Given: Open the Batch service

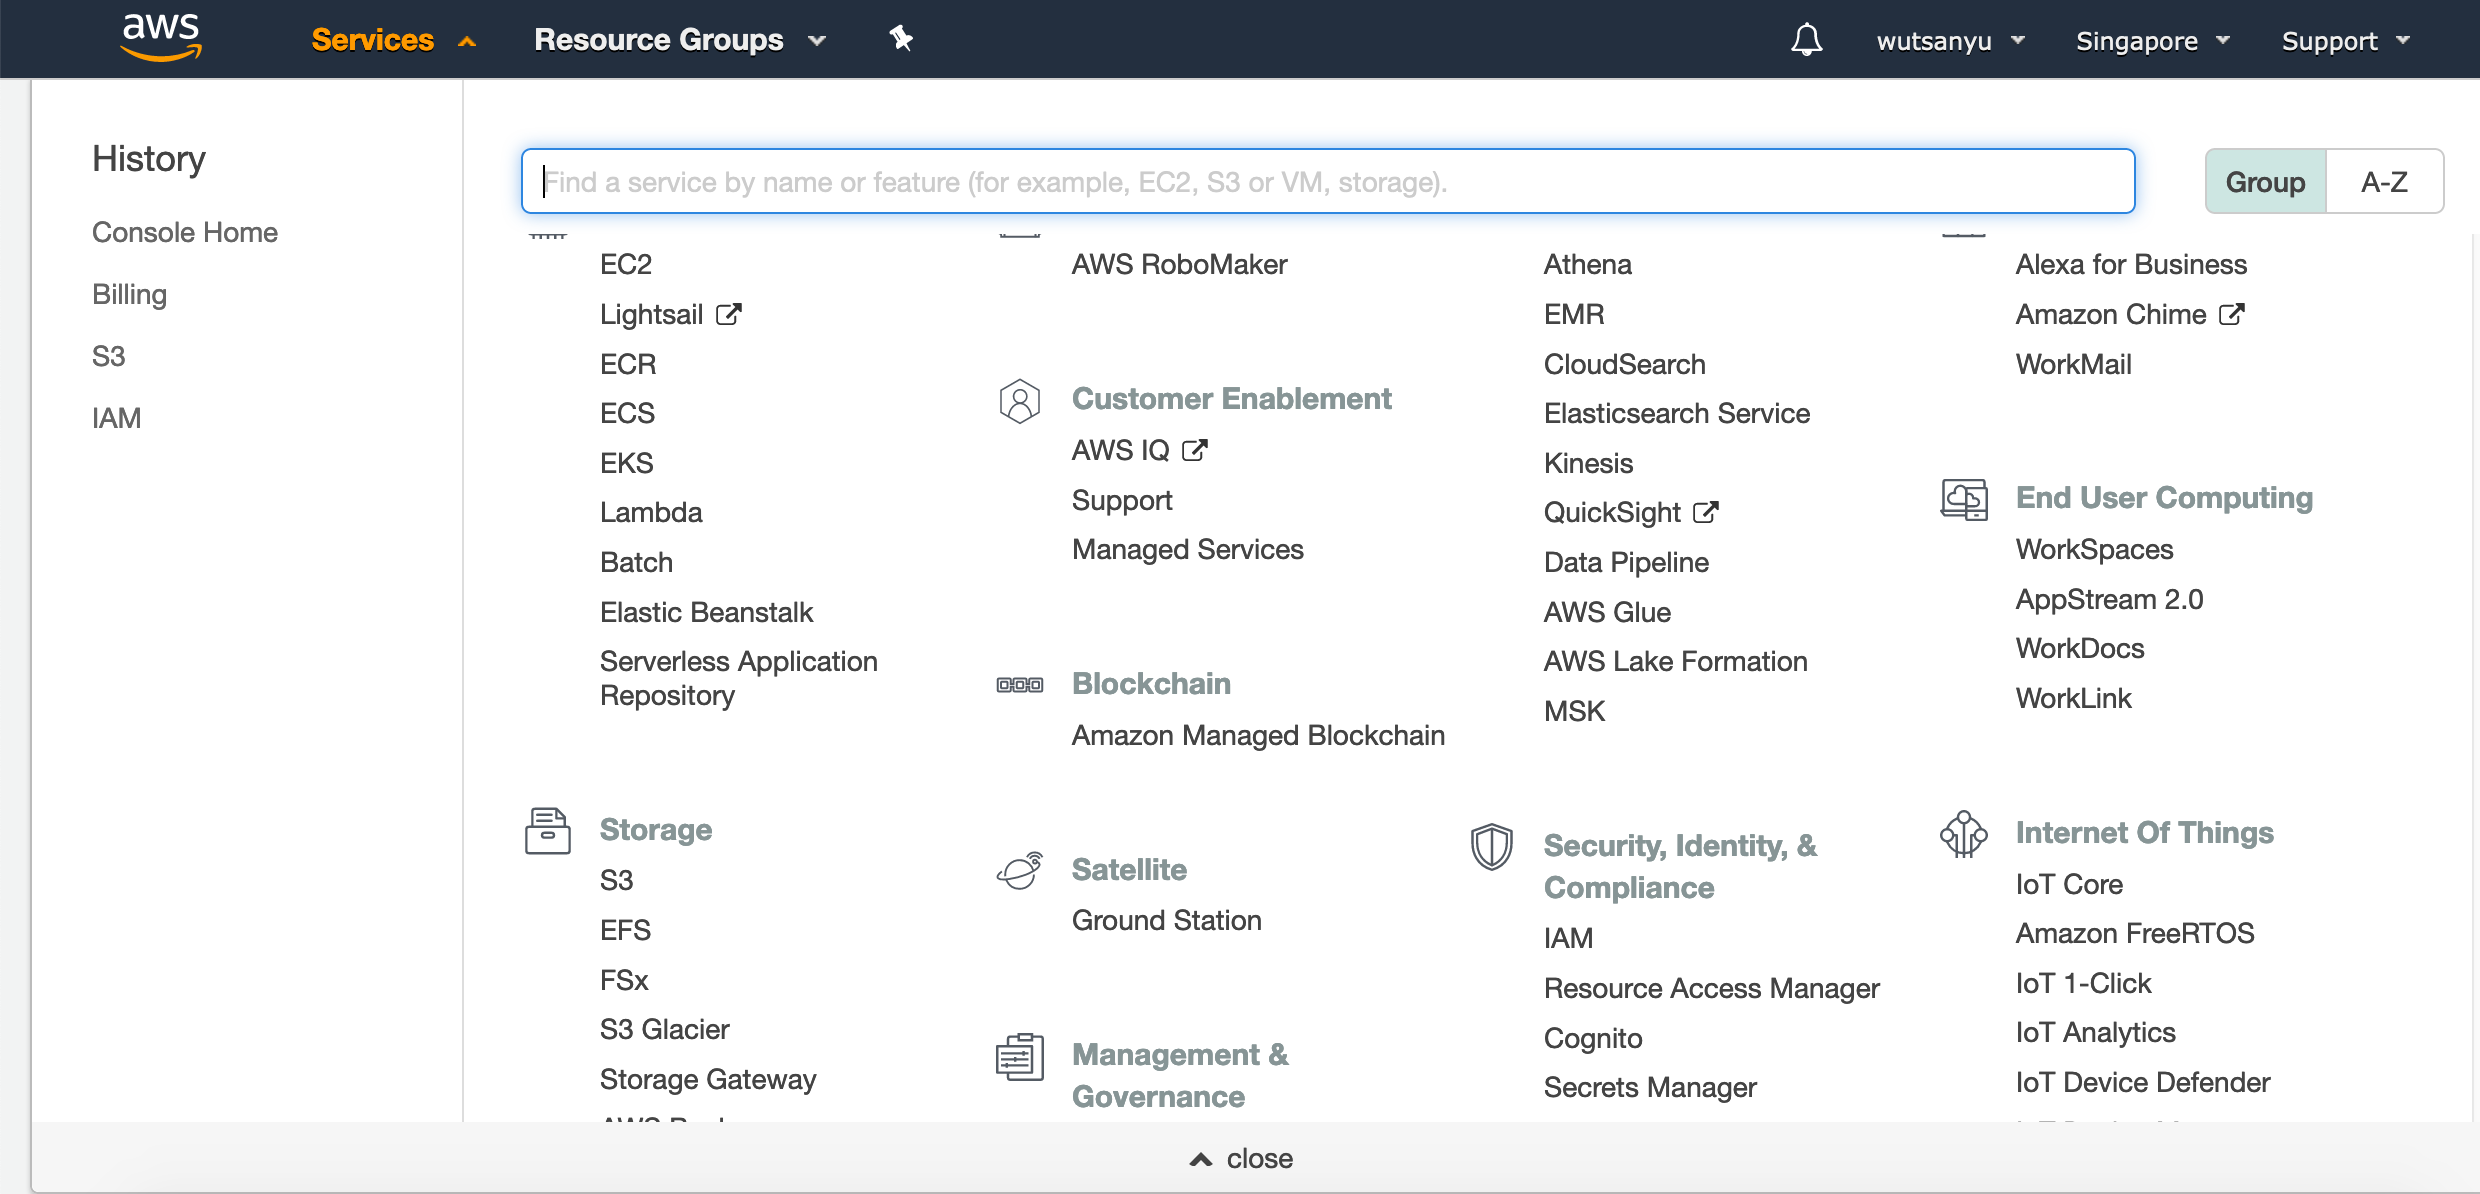Looking at the screenshot, I should pyautogui.click(x=637, y=562).
